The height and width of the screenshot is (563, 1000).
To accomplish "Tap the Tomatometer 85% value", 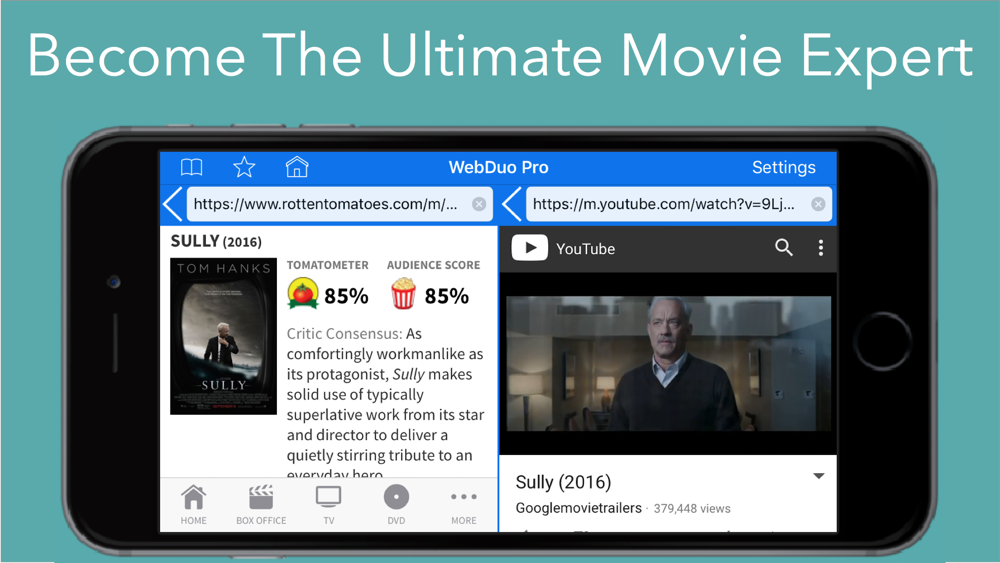I will pyautogui.click(x=346, y=296).
